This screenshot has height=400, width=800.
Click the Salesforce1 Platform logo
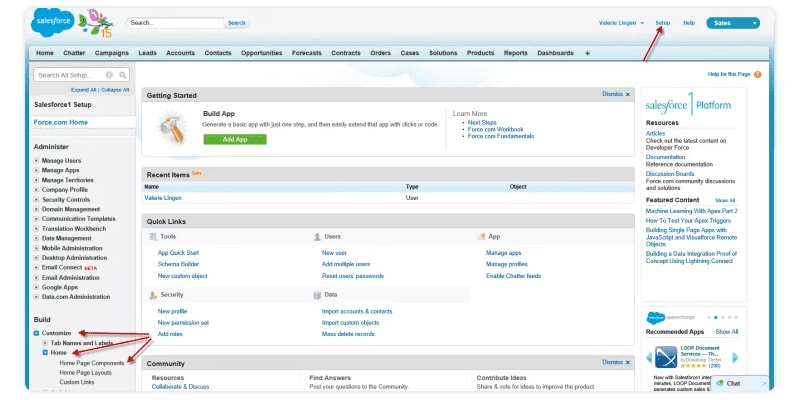pyautogui.click(x=688, y=106)
